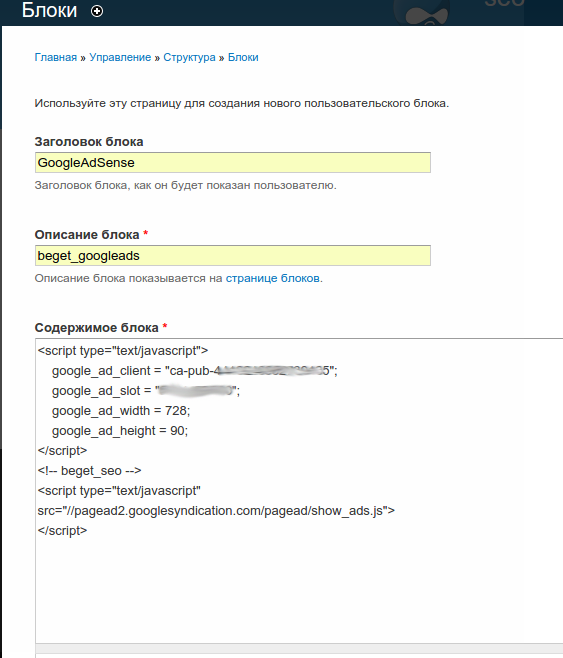Open the Главная breadcrumb link
Image resolution: width=563 pixels, height=658 pixels.
point(56,57)
